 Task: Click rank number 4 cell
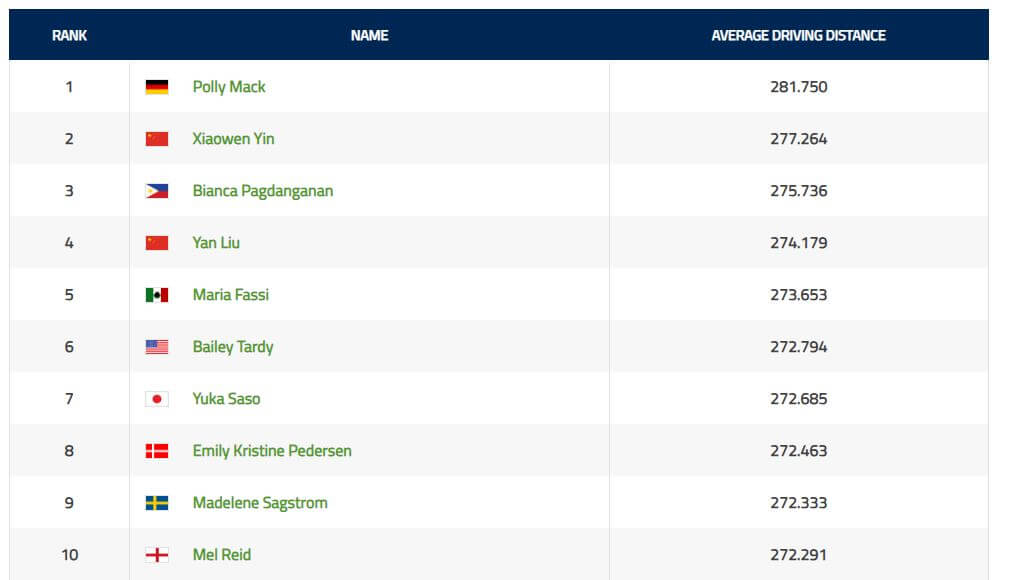pyautogui.click(x=69, y=243)
